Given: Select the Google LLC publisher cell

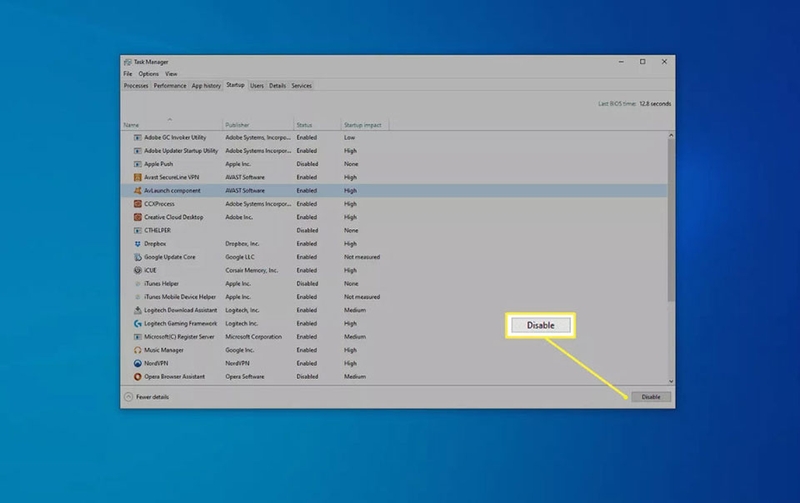Looking at the screenshot, I should coord(240,257).
